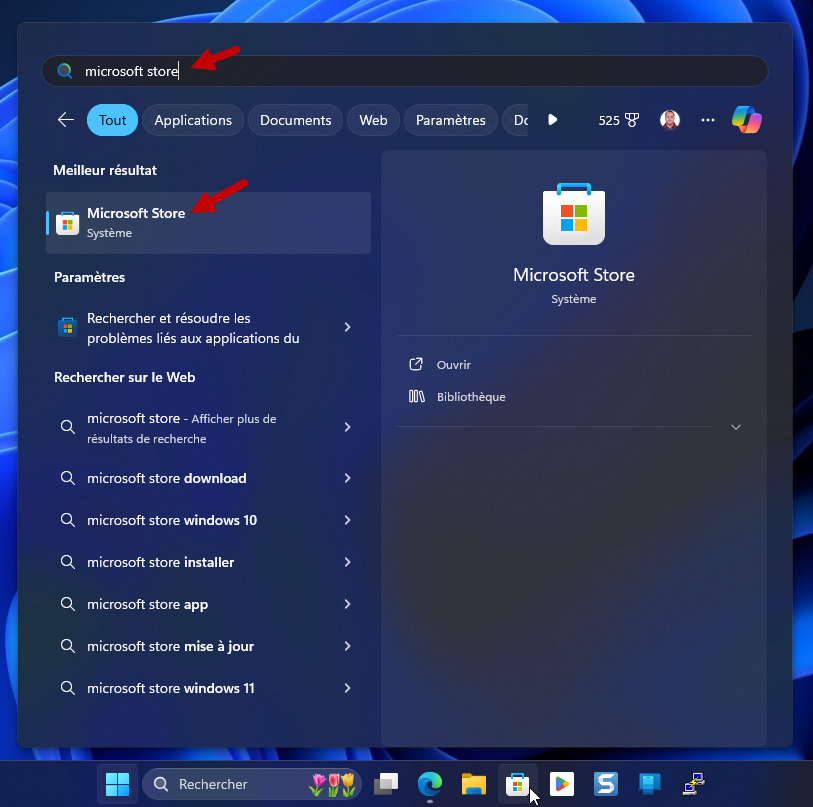The height and width of the screenshot is (807, 813).
Task: Switch to the Documents filter tab
Action: [x=296, y=120]
